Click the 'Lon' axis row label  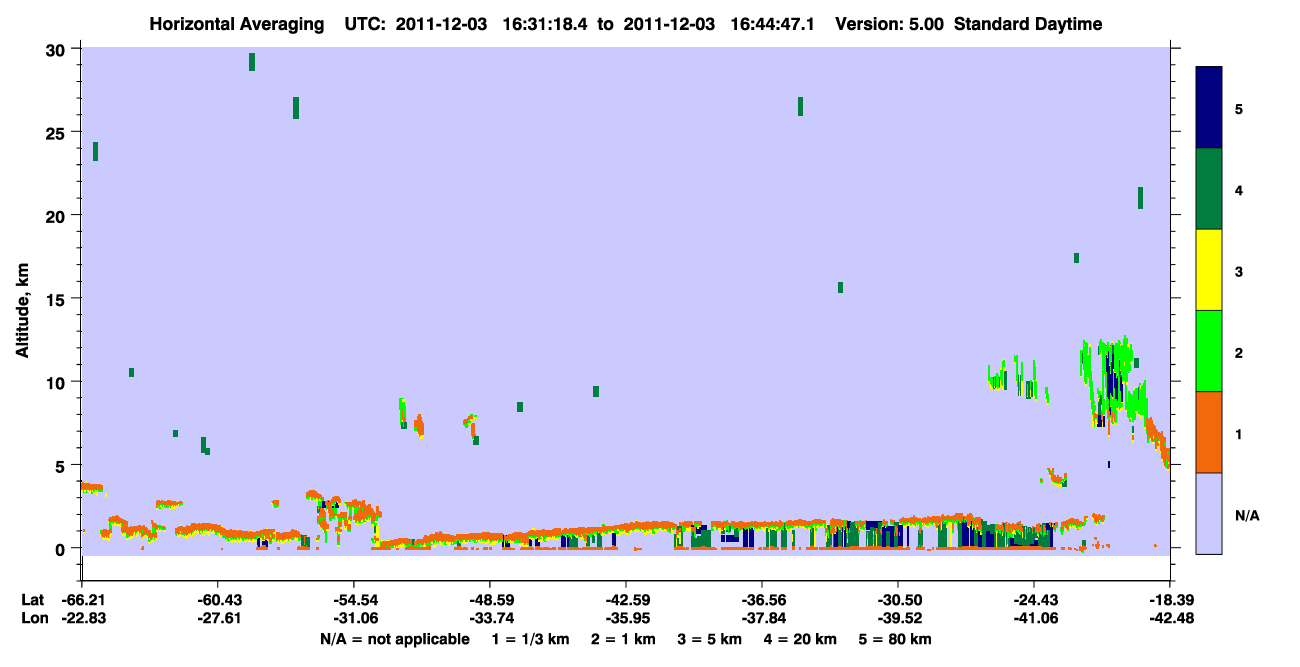(34, 619)
